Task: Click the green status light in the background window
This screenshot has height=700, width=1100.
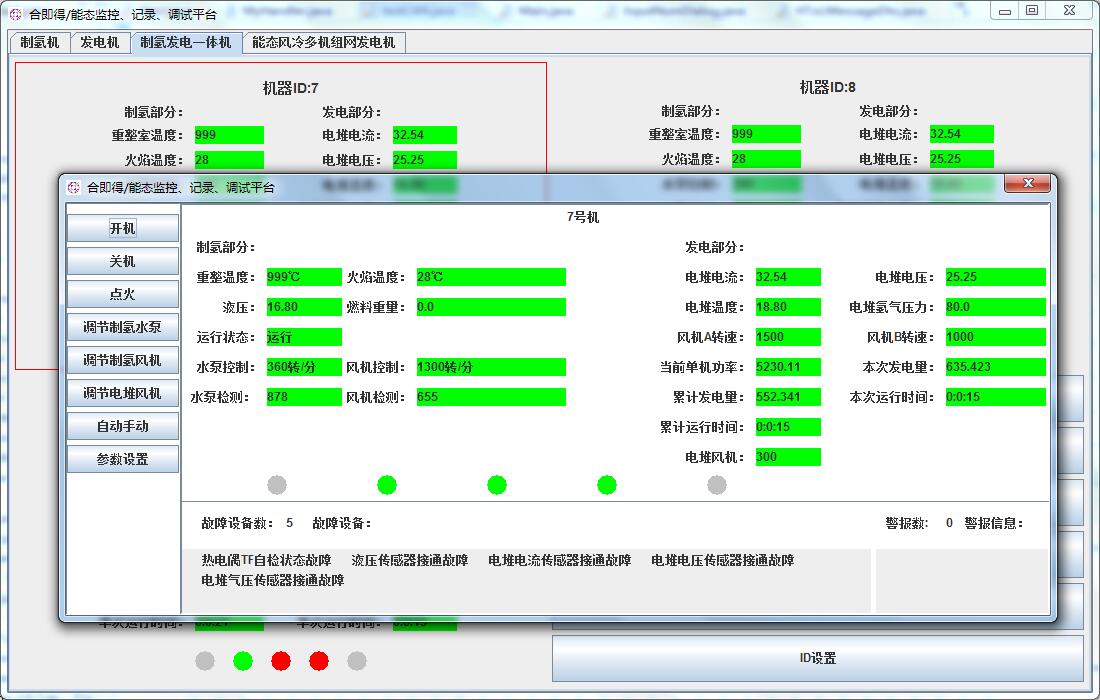Action: pyautogui.click(x=243, y=661)
